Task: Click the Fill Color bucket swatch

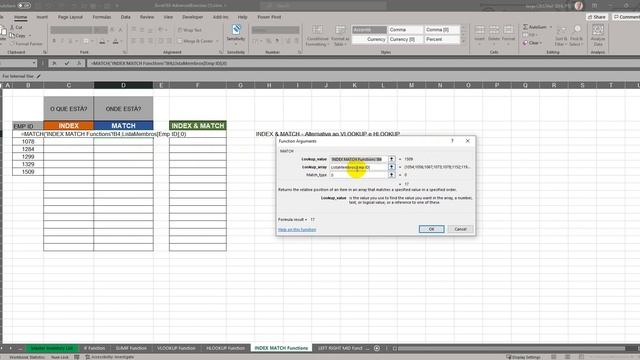Action: [102, 41]
